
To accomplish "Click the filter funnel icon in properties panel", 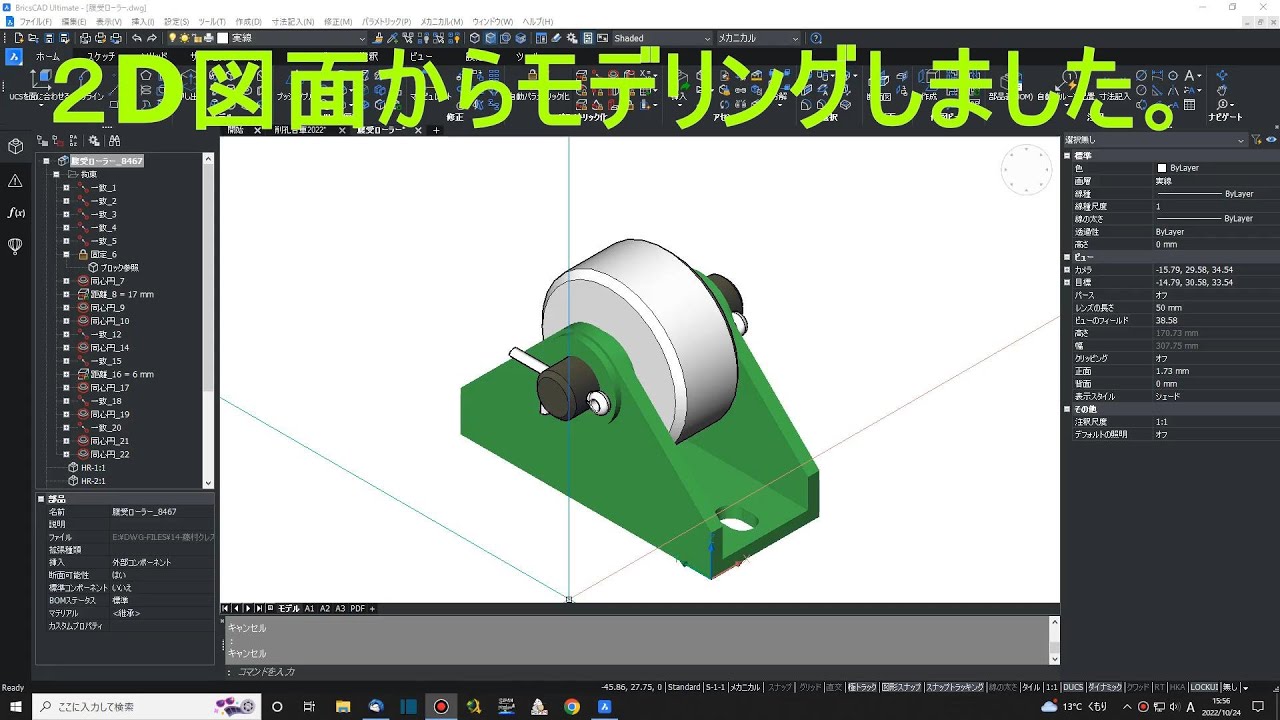I will tap(1257, 141).
